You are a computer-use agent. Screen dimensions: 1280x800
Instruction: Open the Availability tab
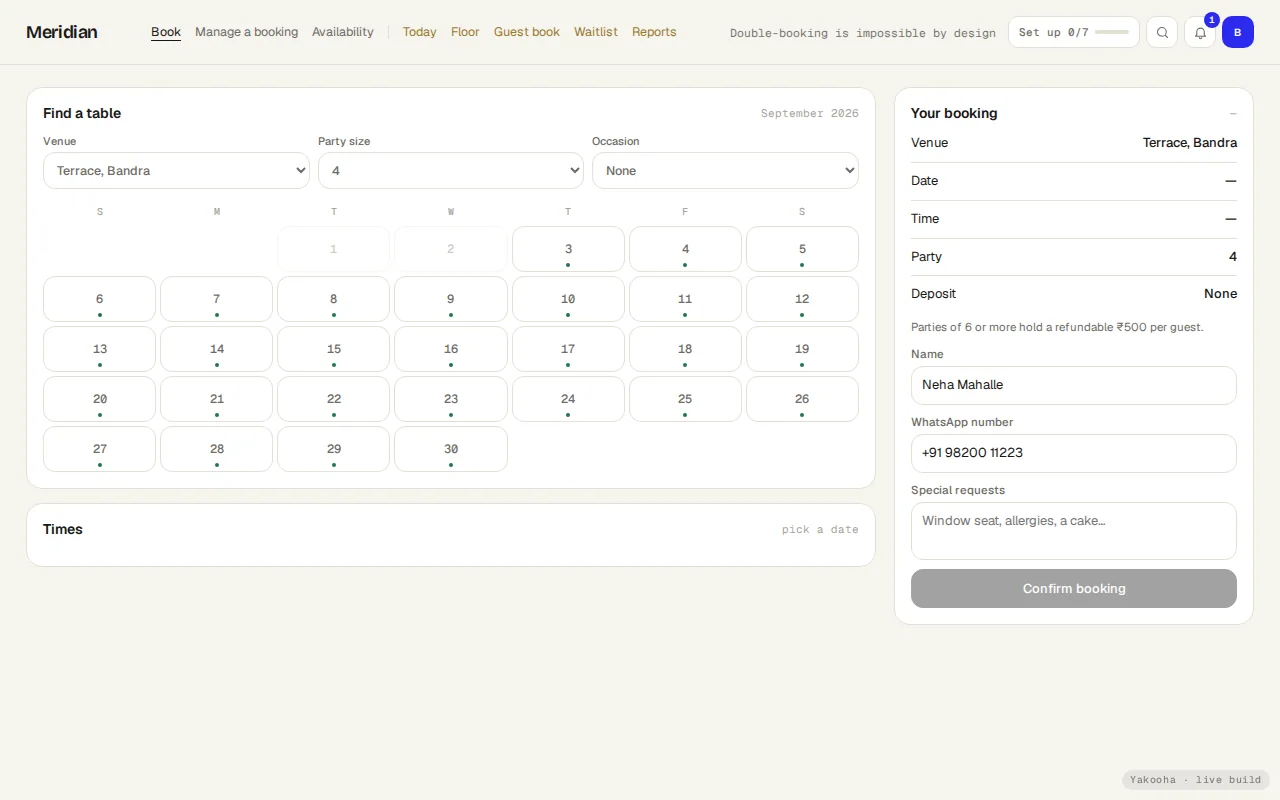coord(343,32)
